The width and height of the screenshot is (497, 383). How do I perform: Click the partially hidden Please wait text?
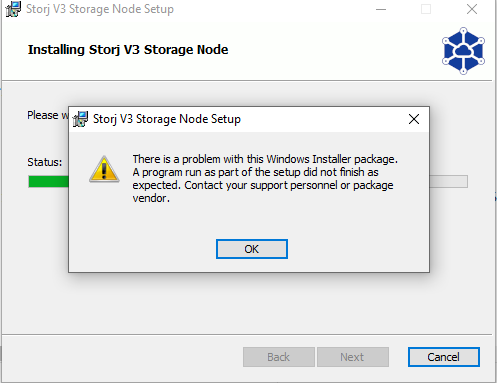coord(48,115)
